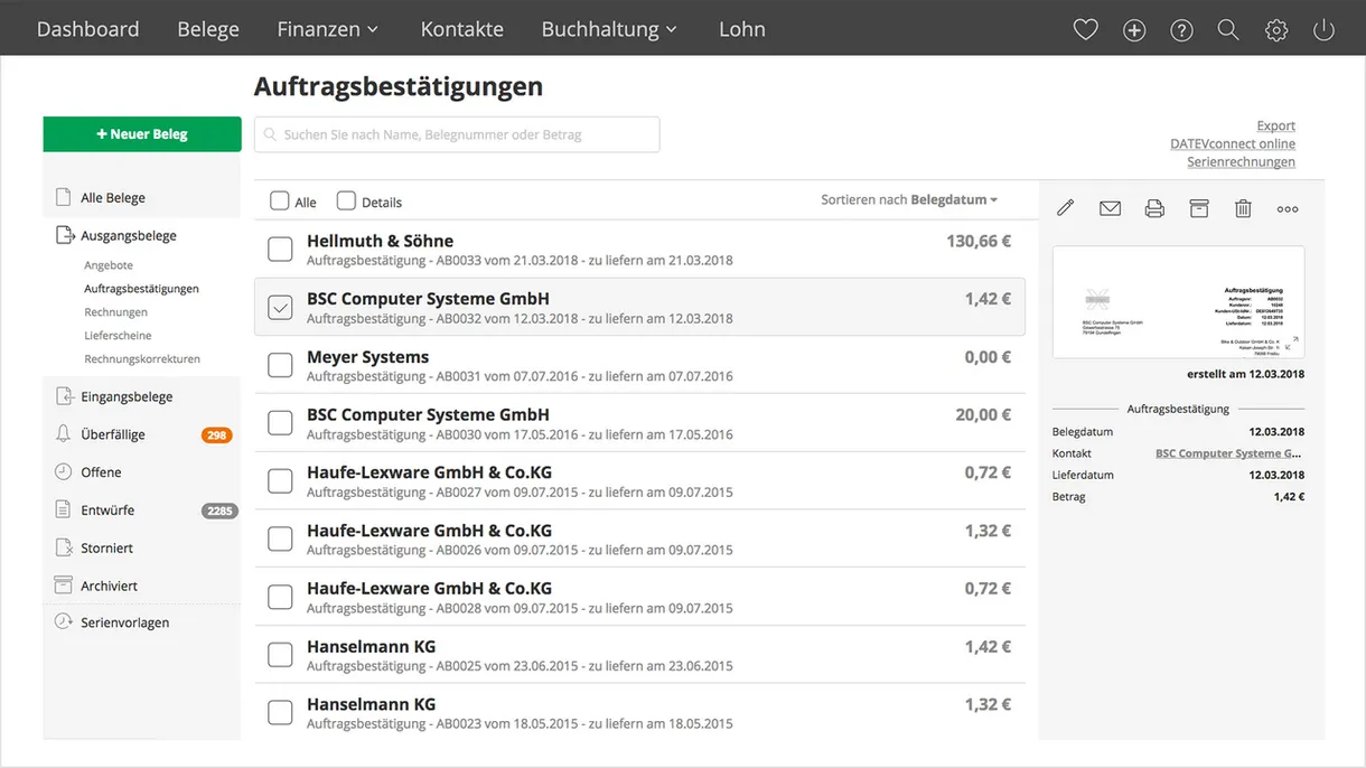Click the green Neuer Beleg button

point(142,134)
